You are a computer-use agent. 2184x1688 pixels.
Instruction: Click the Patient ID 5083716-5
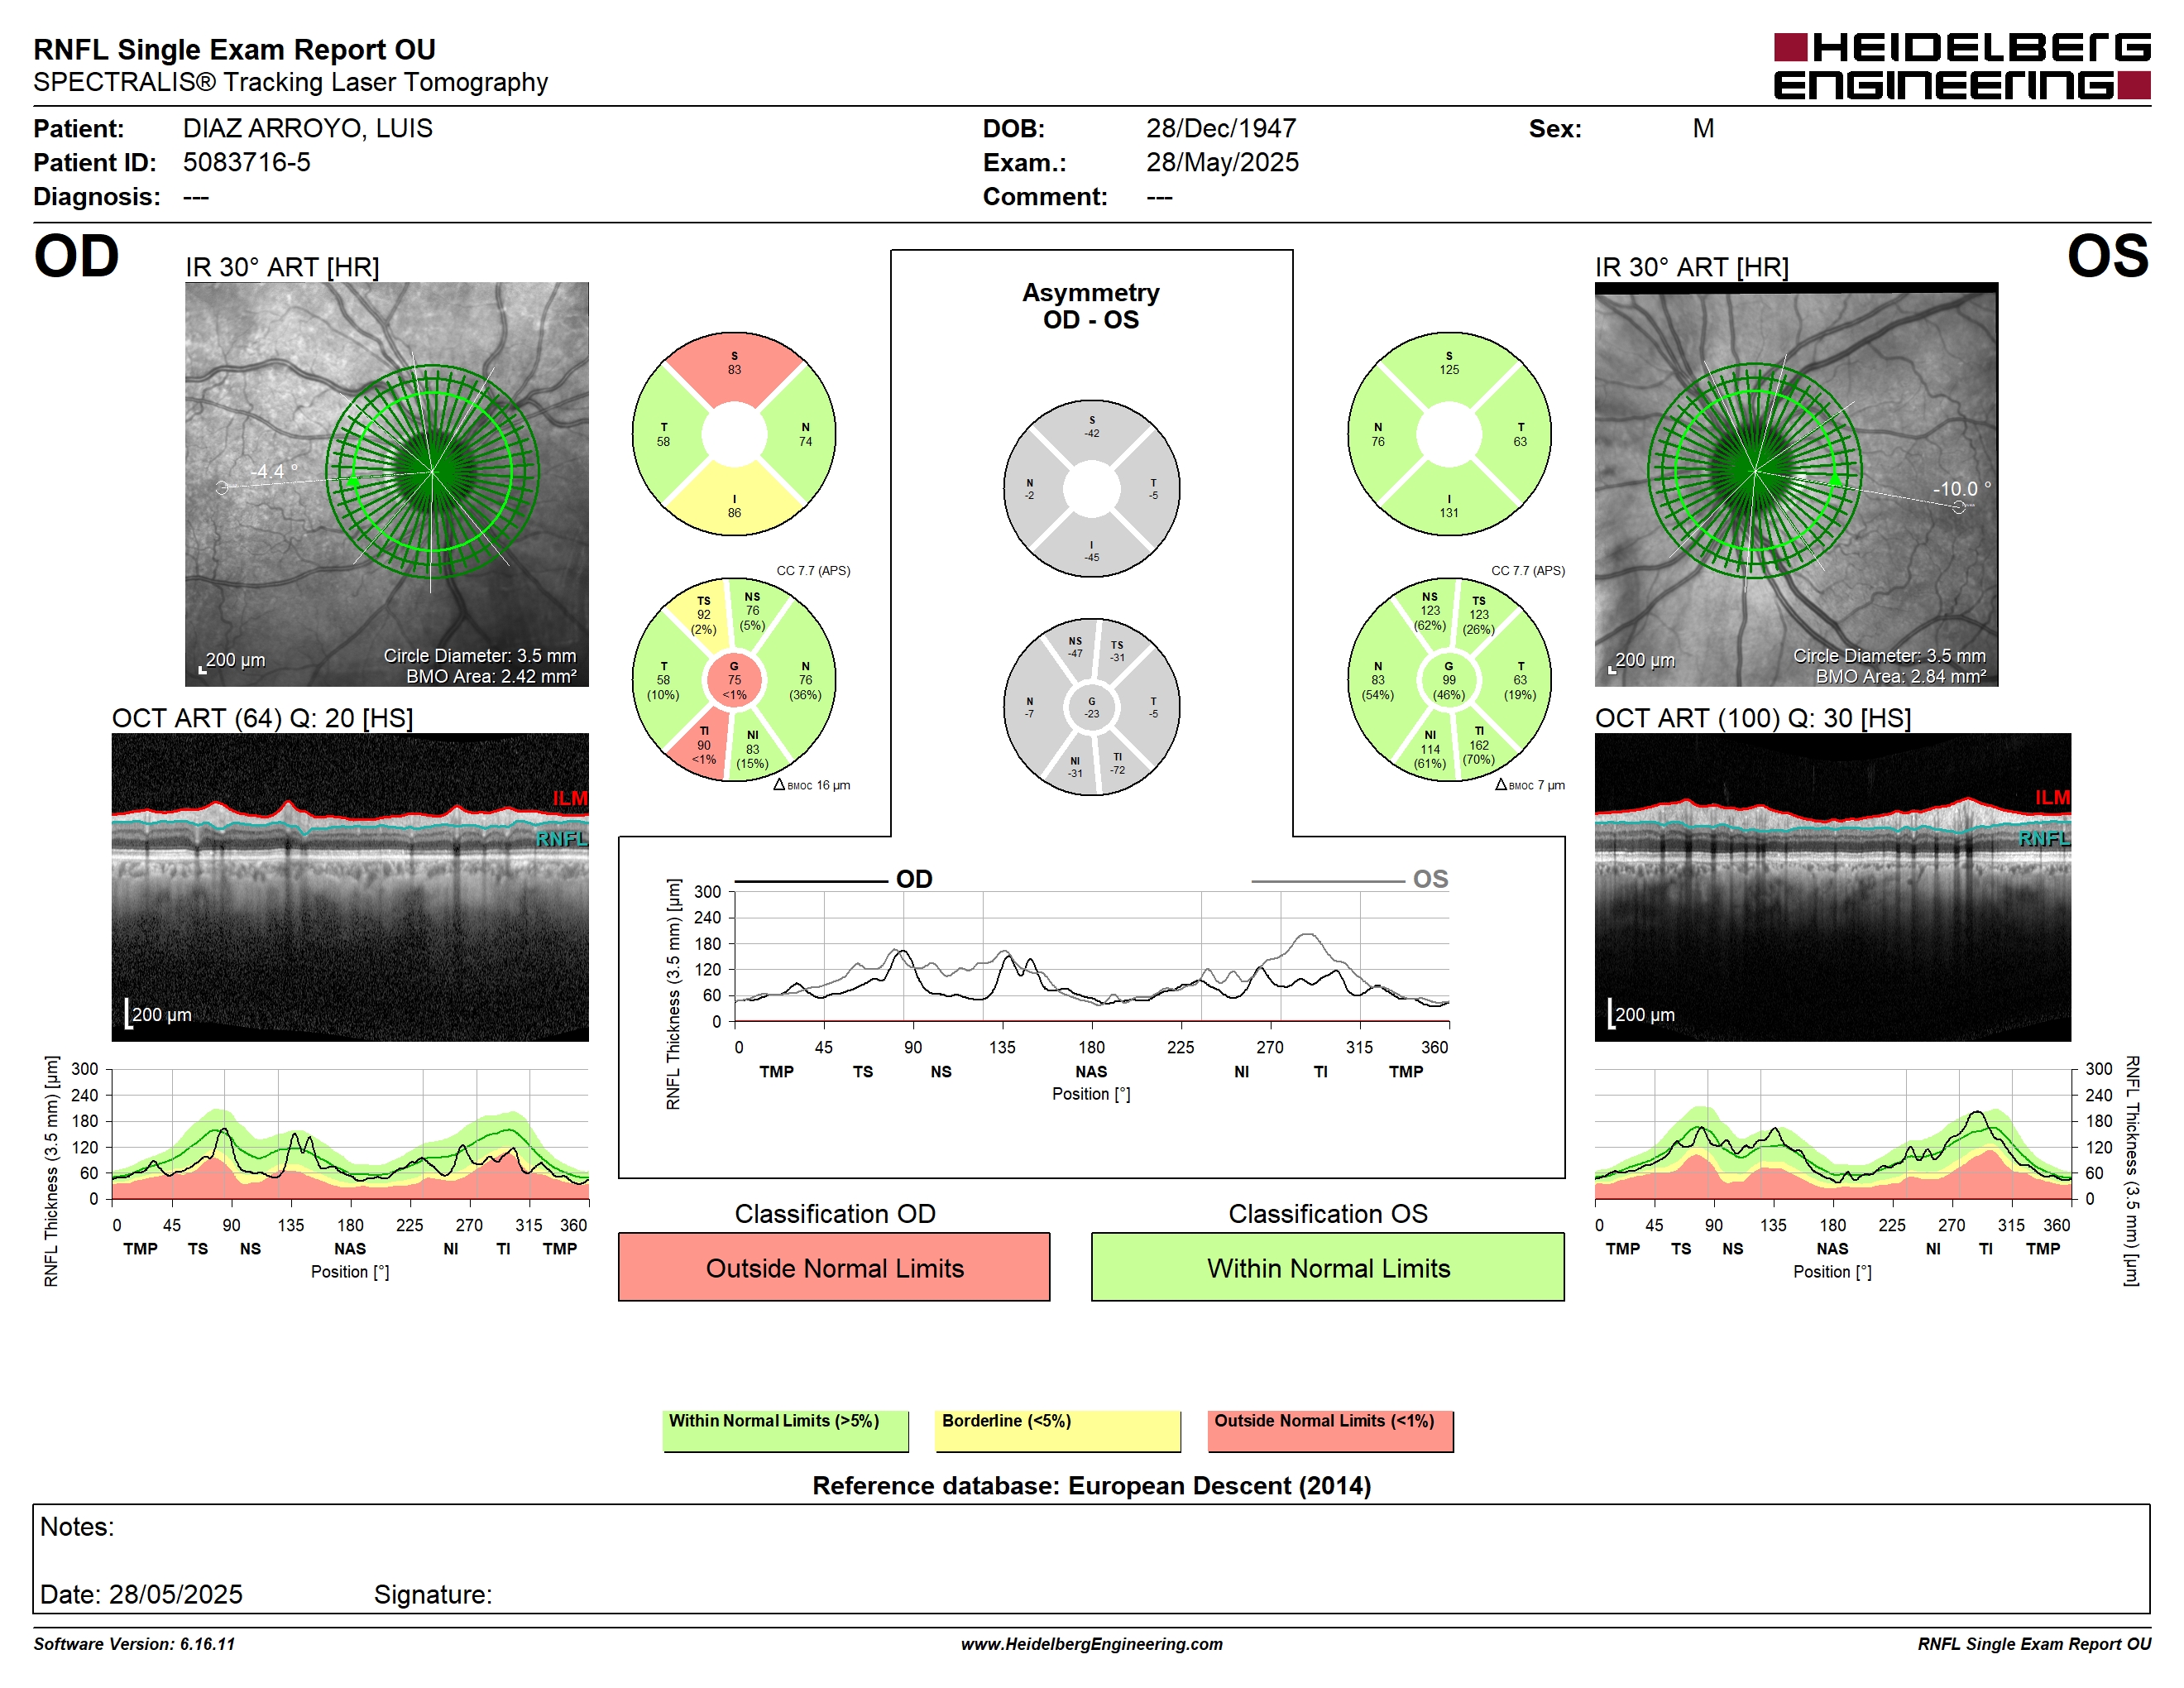point(247,162)
